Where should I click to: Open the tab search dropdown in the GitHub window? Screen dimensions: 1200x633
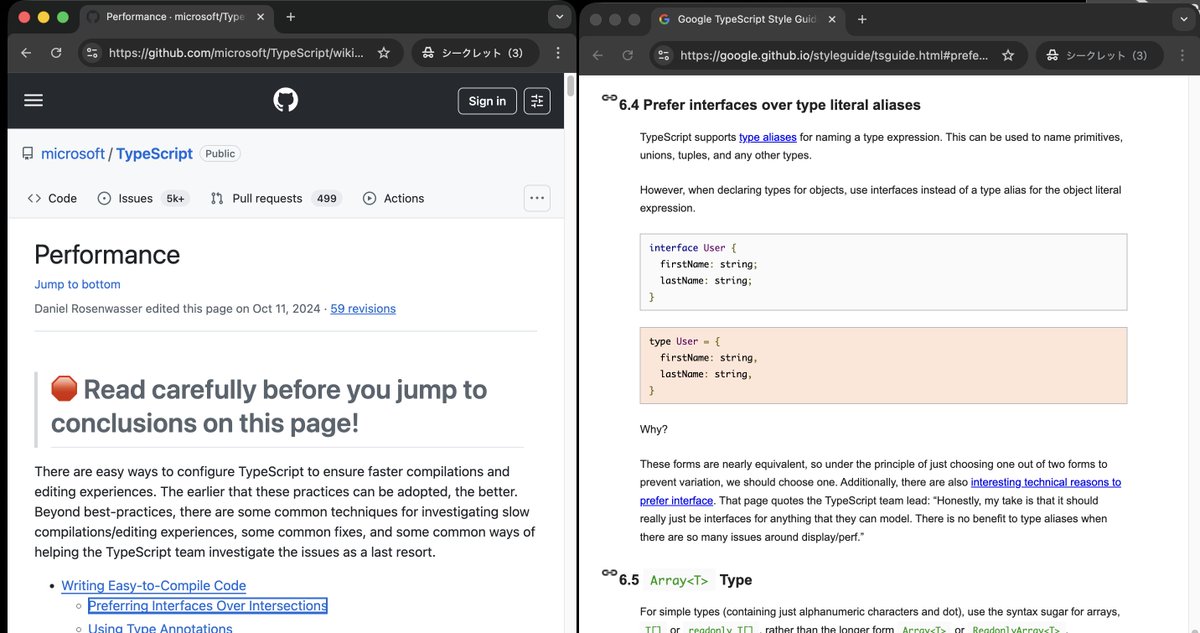558,17
